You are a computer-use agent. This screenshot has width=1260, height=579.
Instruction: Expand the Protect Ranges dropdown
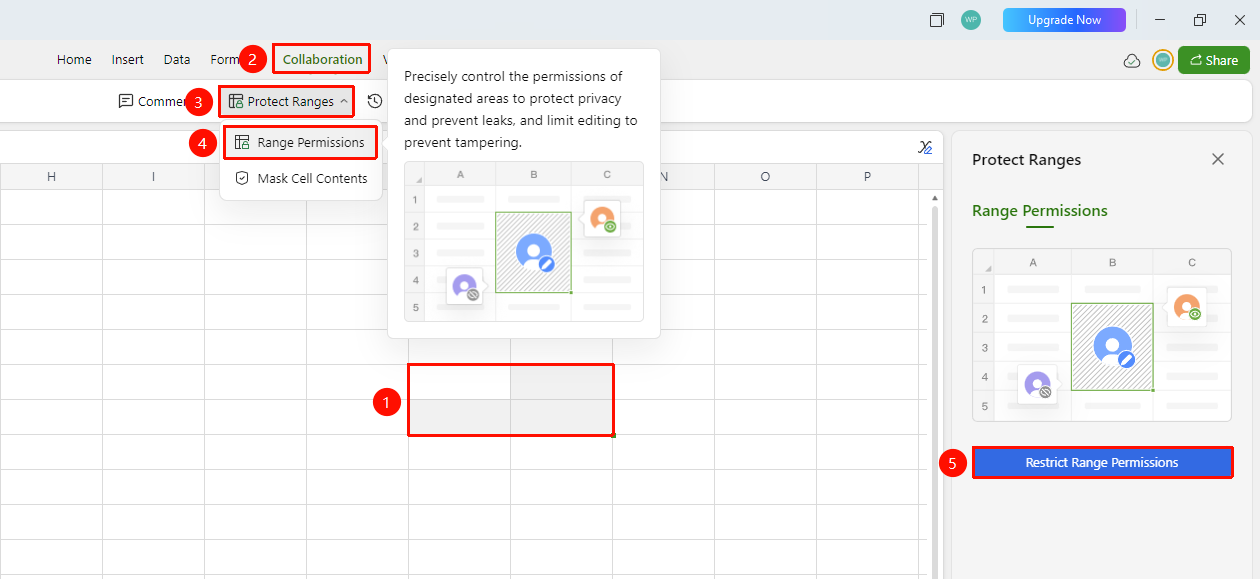[x=288, y=101]
